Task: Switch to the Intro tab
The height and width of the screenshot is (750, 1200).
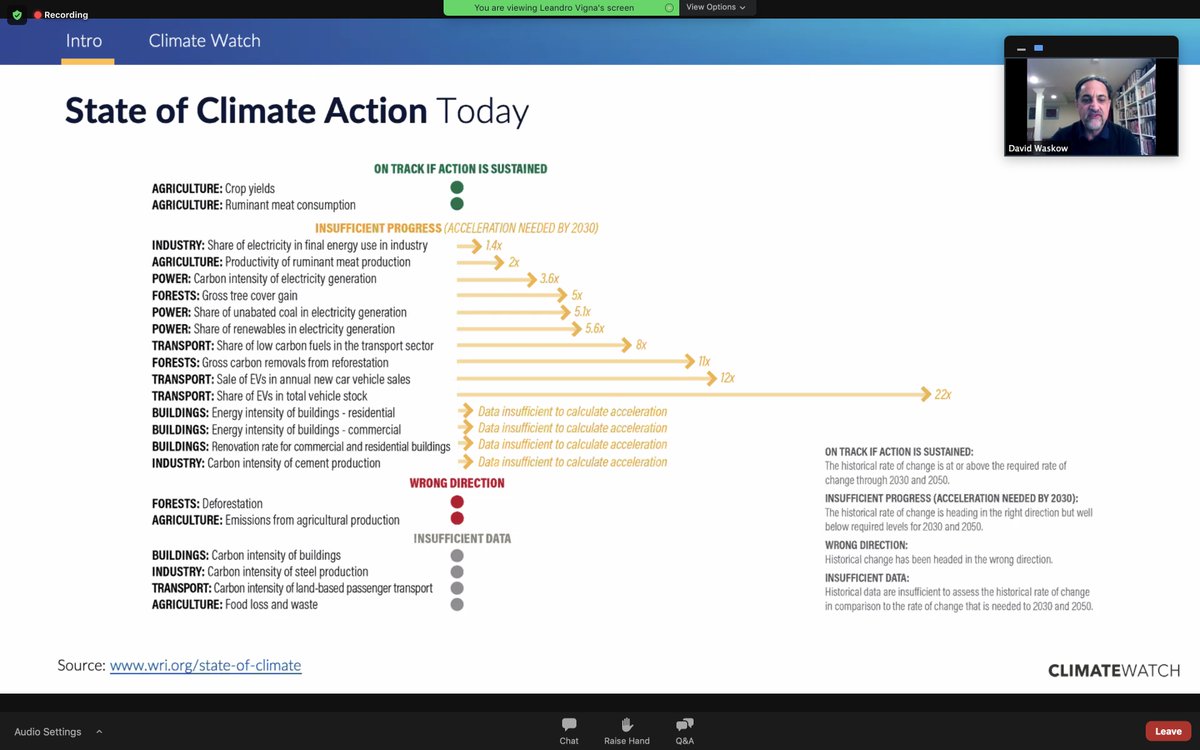Action: coord(84,41)
